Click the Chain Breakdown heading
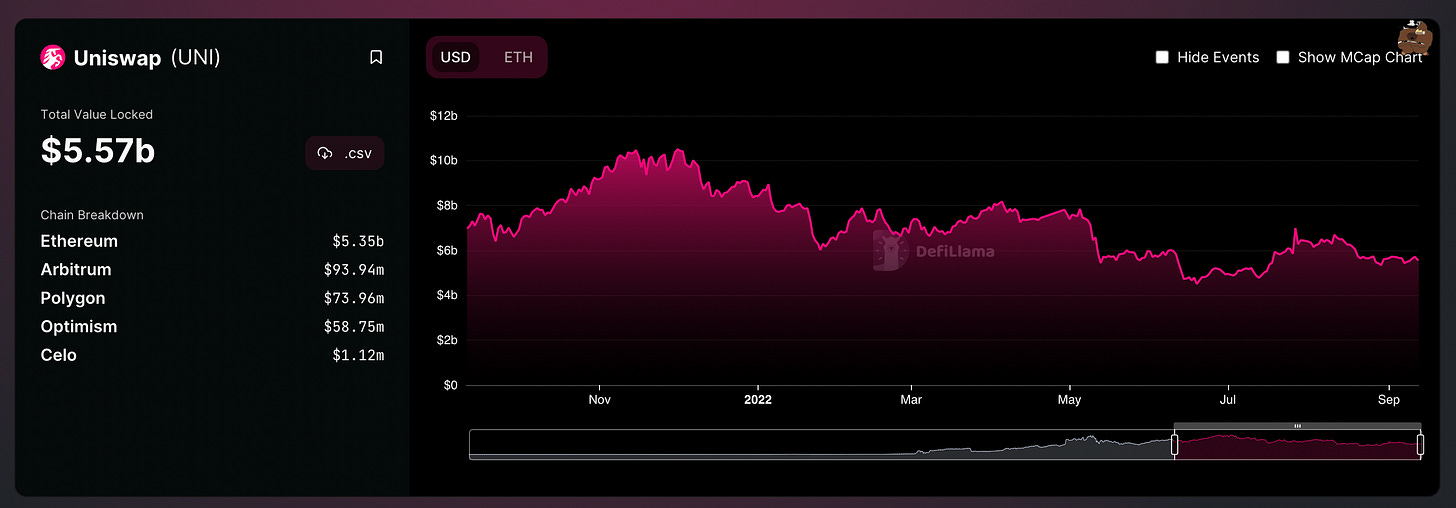The width and height of the screenshot is (1456, 508). [x=92, y=215]
